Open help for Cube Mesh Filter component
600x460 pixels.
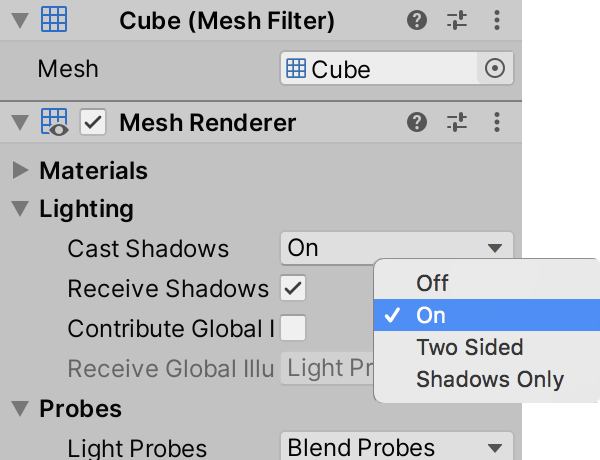(418, 21)
